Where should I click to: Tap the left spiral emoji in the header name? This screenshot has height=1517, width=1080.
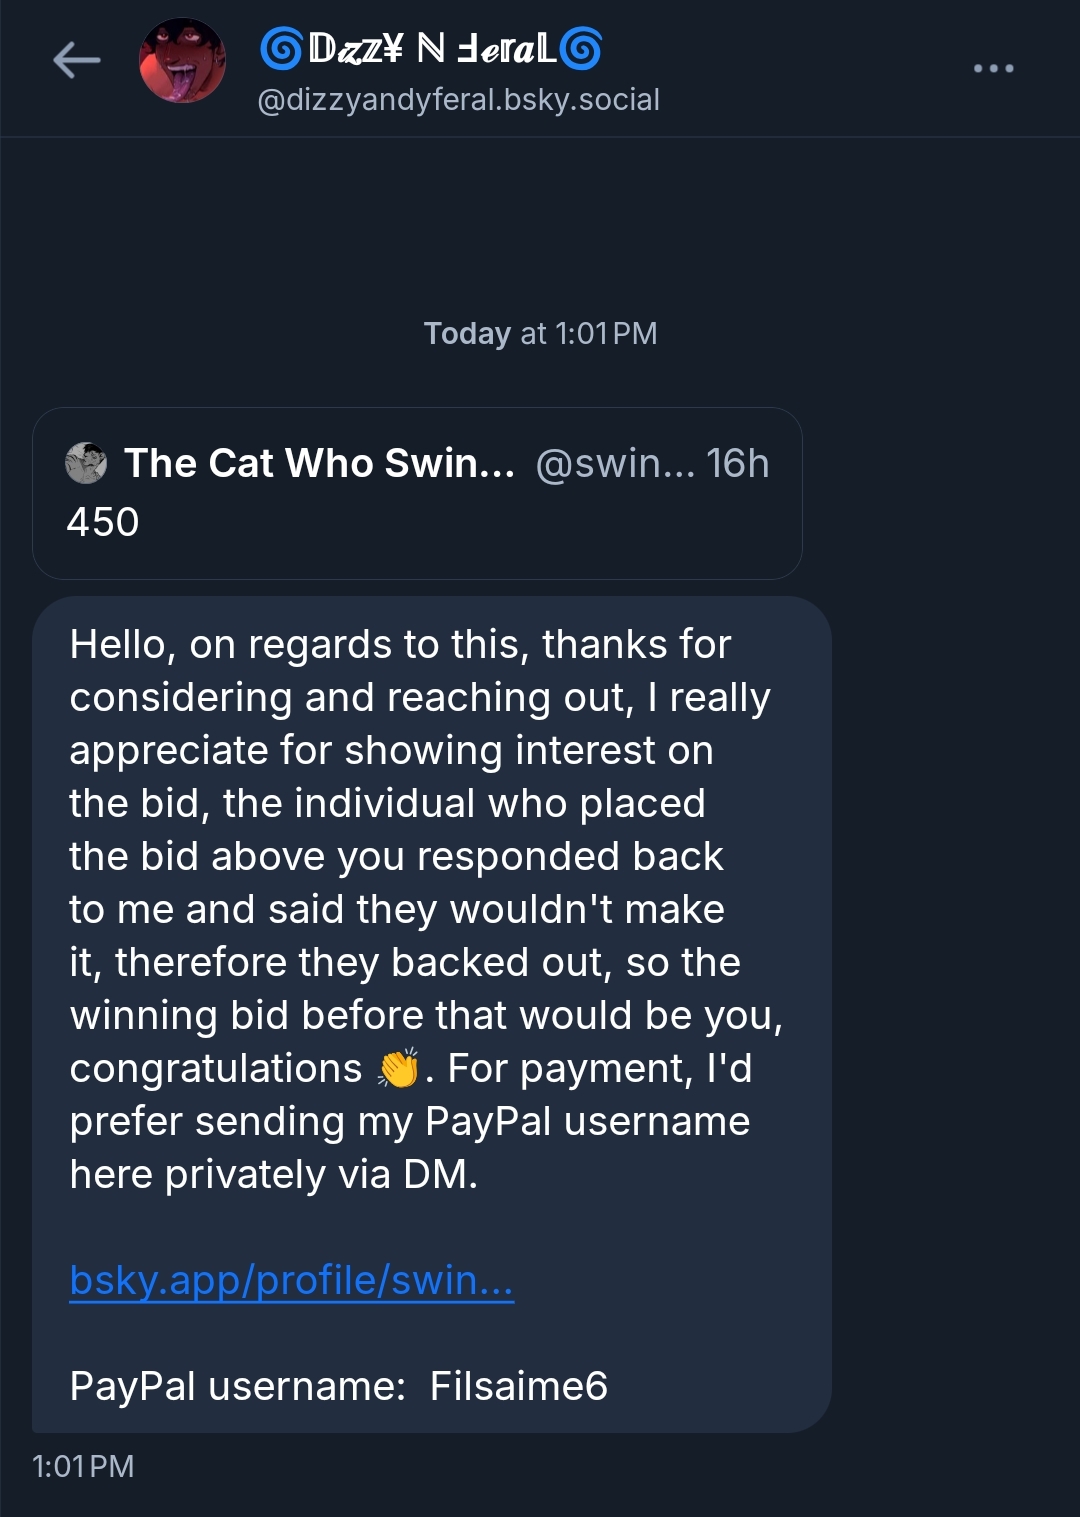coord(281,48)
